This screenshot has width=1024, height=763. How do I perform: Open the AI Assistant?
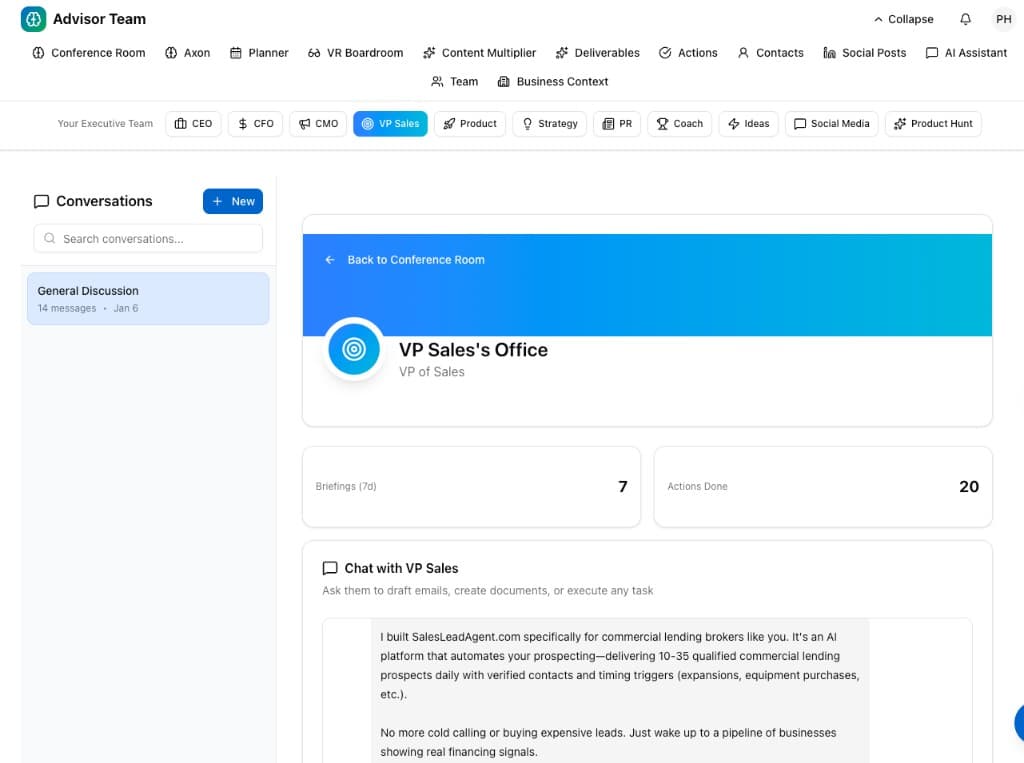point(966,53)
